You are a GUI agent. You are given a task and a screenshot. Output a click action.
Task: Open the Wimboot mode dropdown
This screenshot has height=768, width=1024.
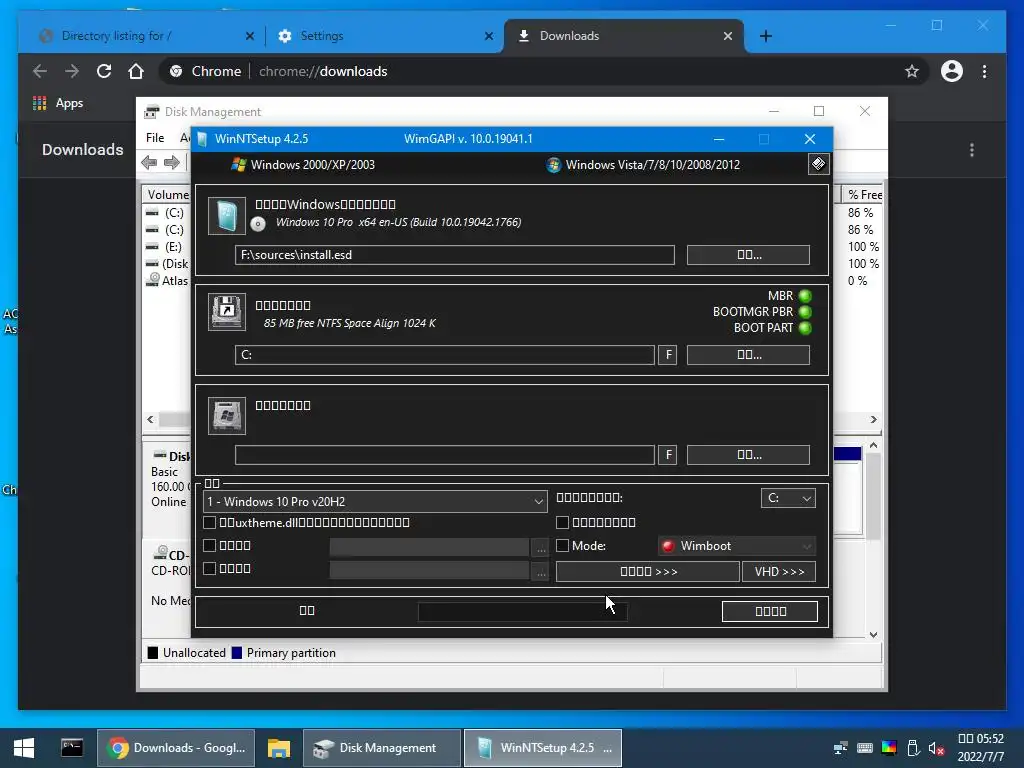pos(738,546)
